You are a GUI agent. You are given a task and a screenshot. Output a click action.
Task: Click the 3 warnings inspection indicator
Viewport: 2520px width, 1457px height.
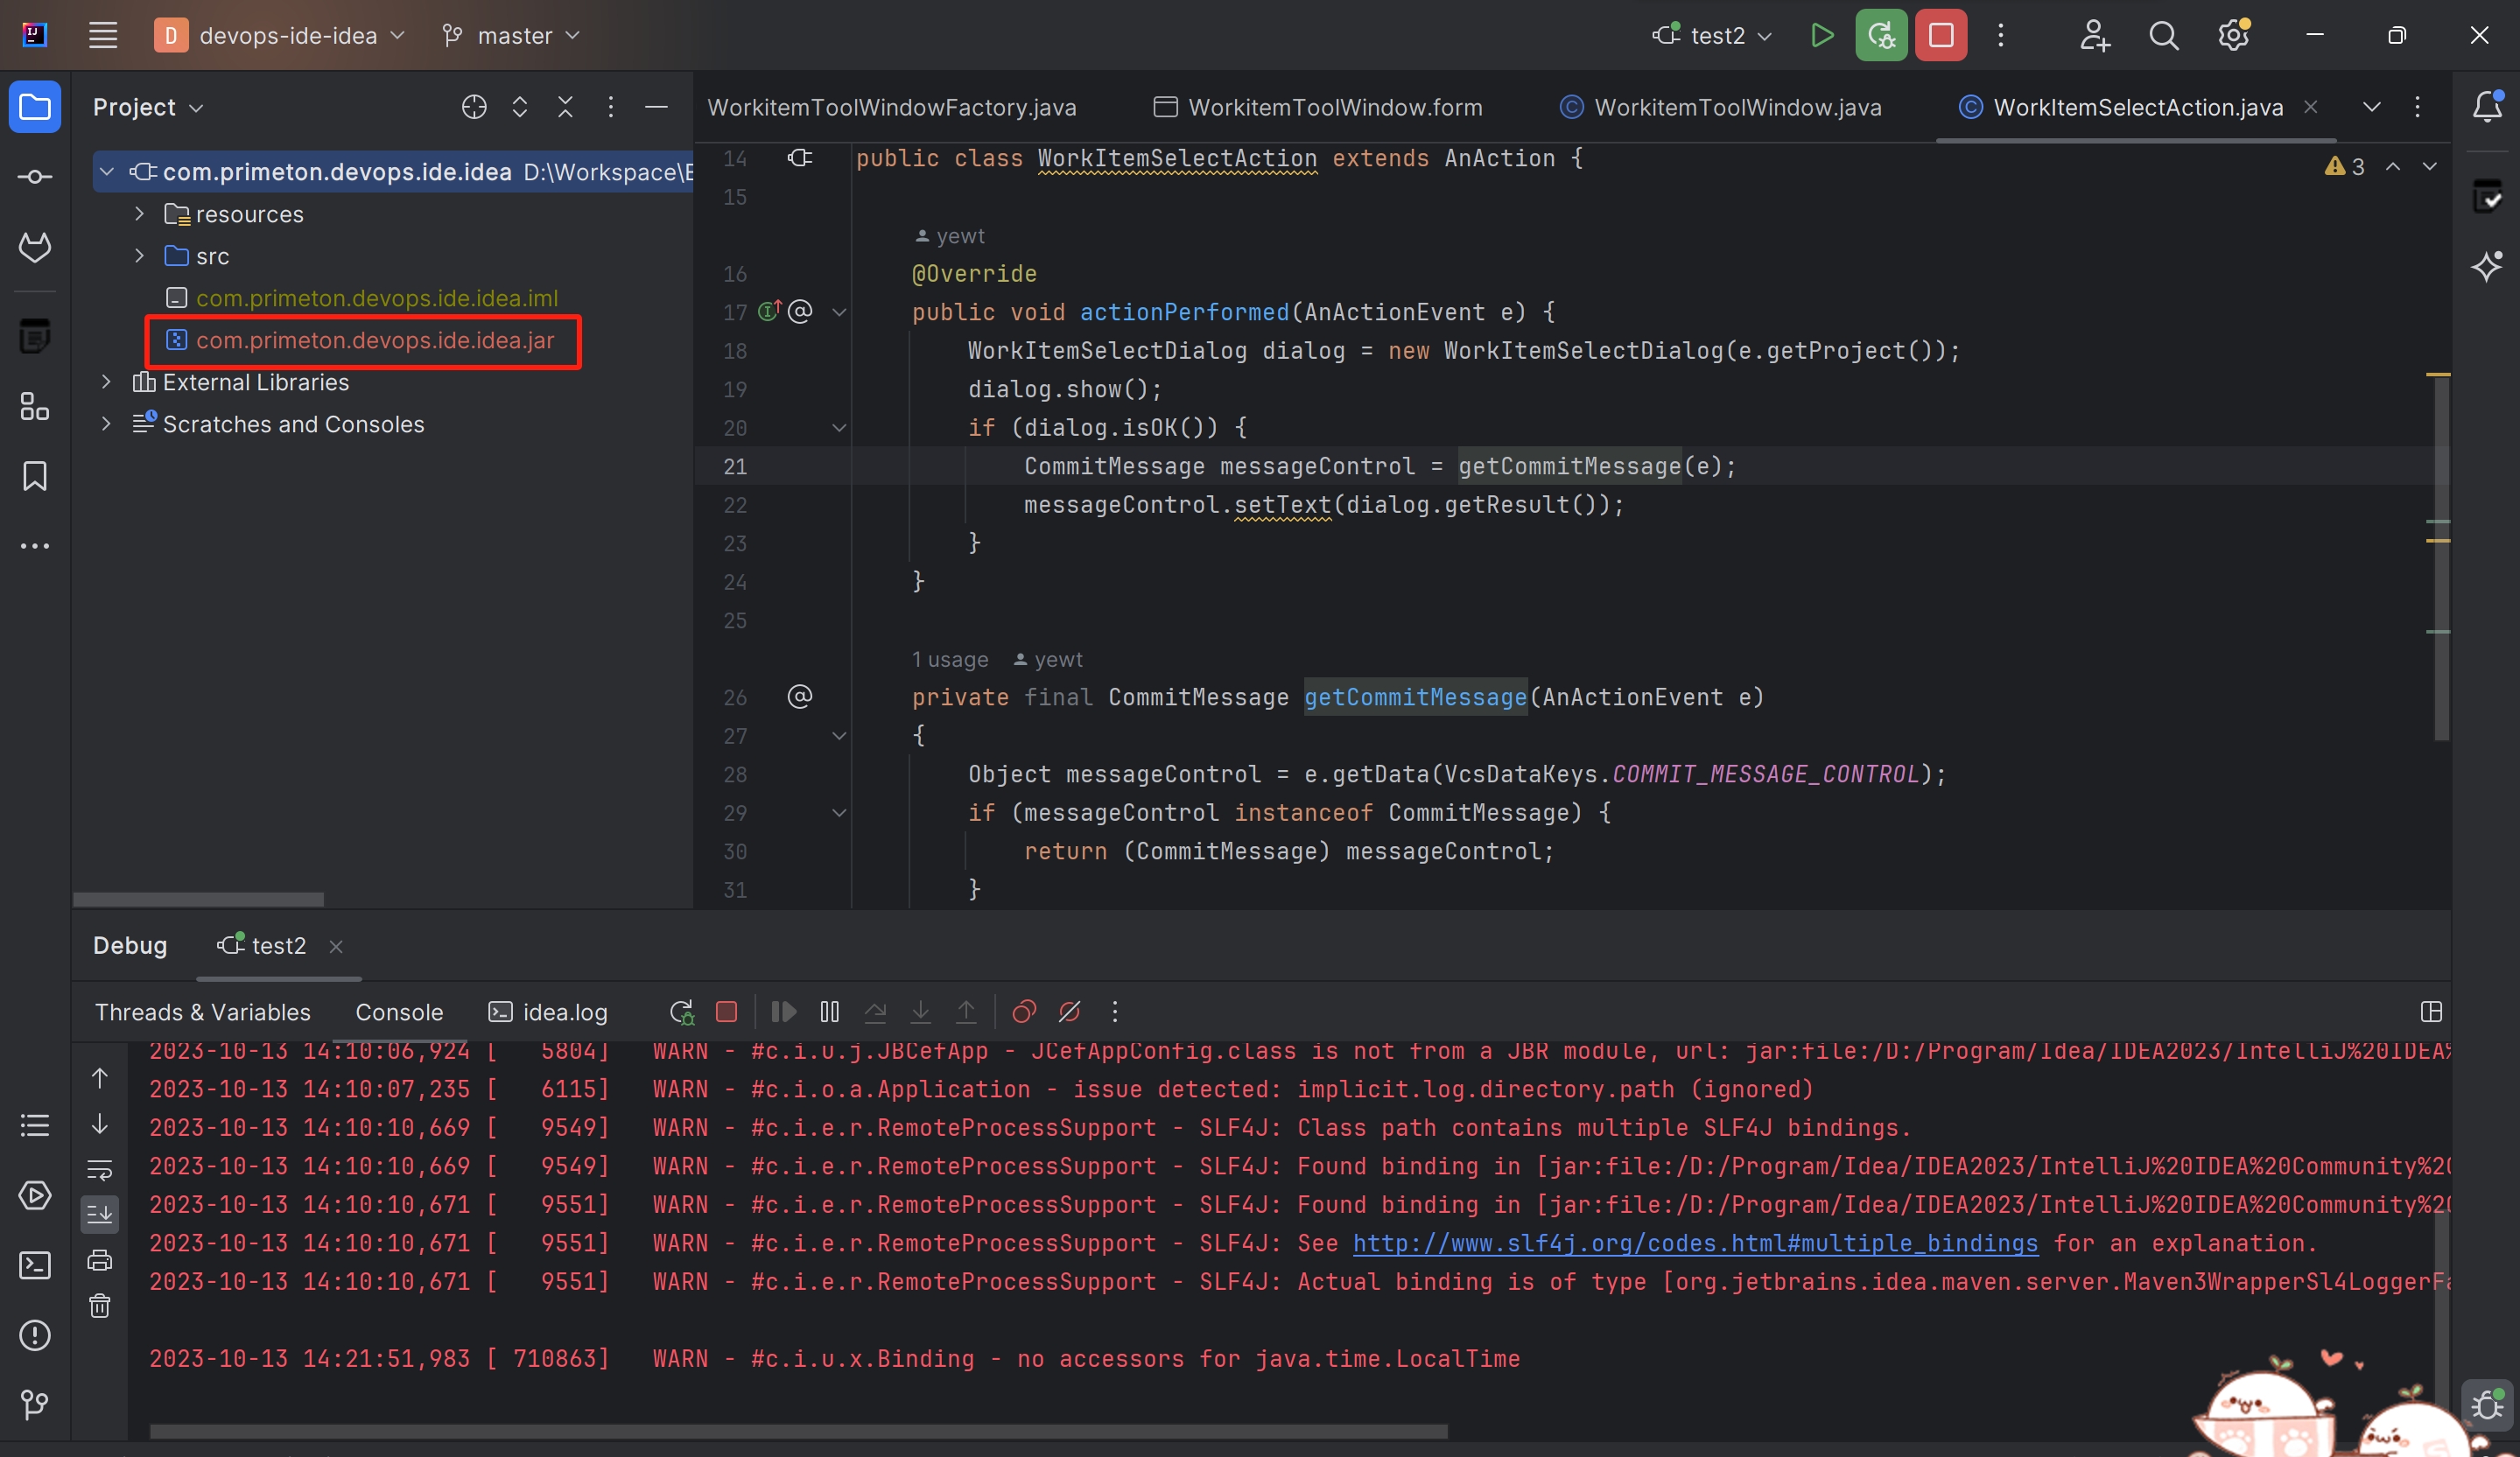tap(2343, 167)
